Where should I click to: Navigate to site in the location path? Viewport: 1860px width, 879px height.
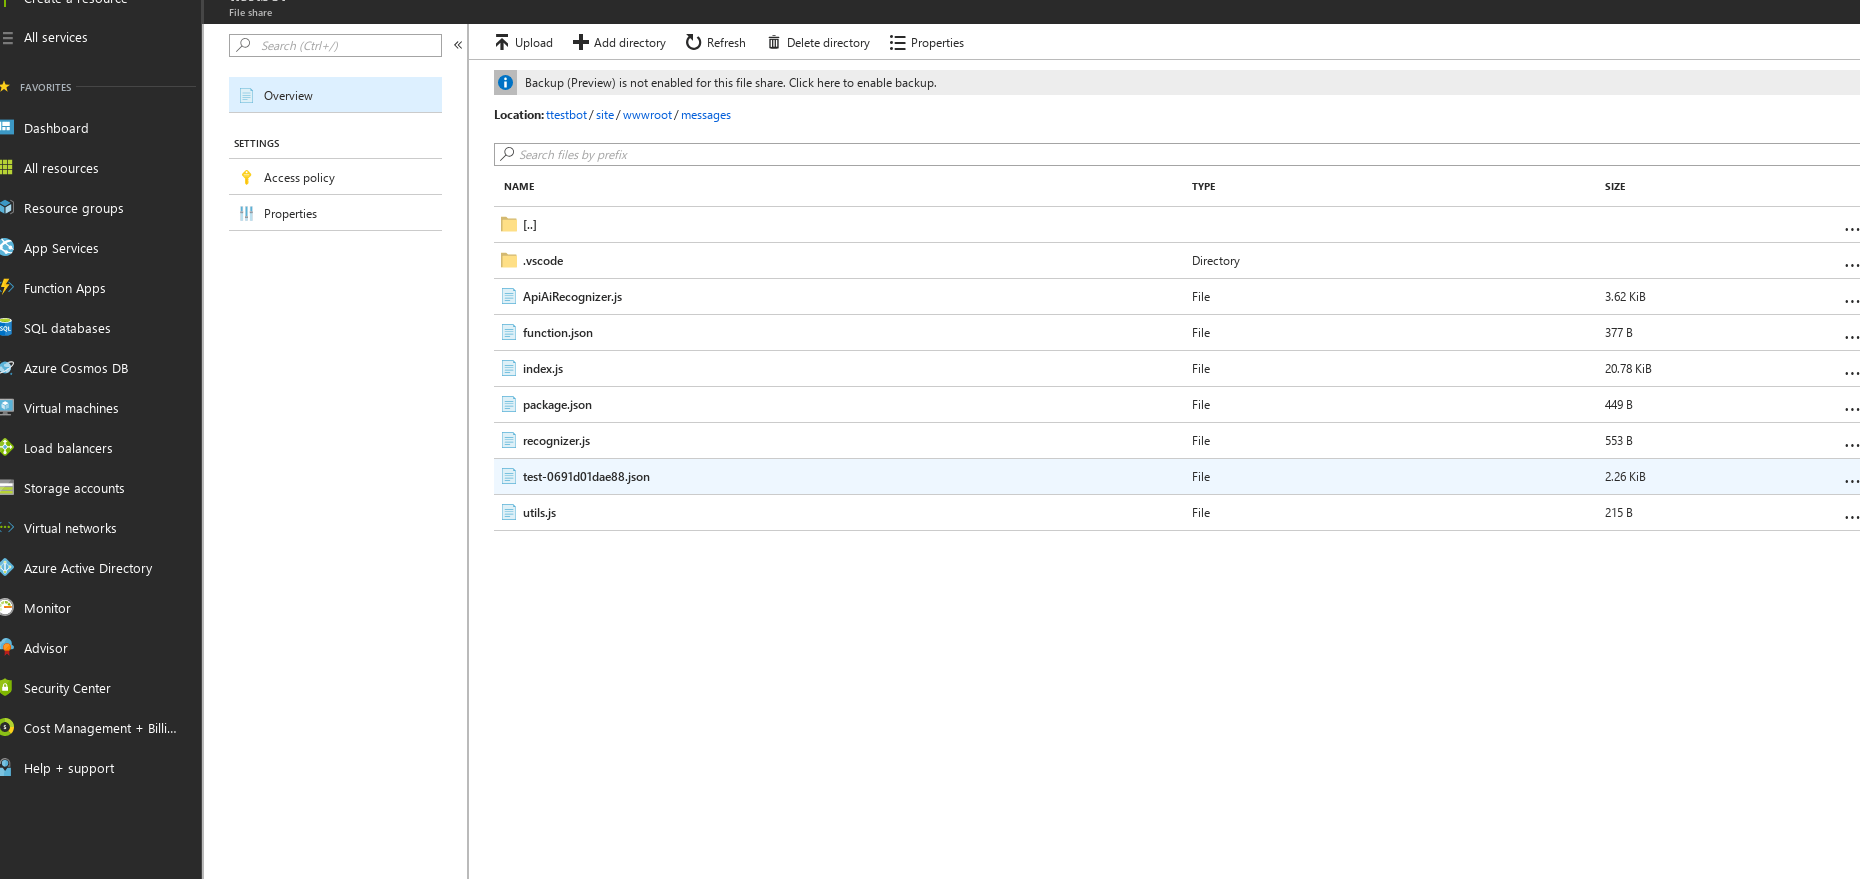point(605,115)
